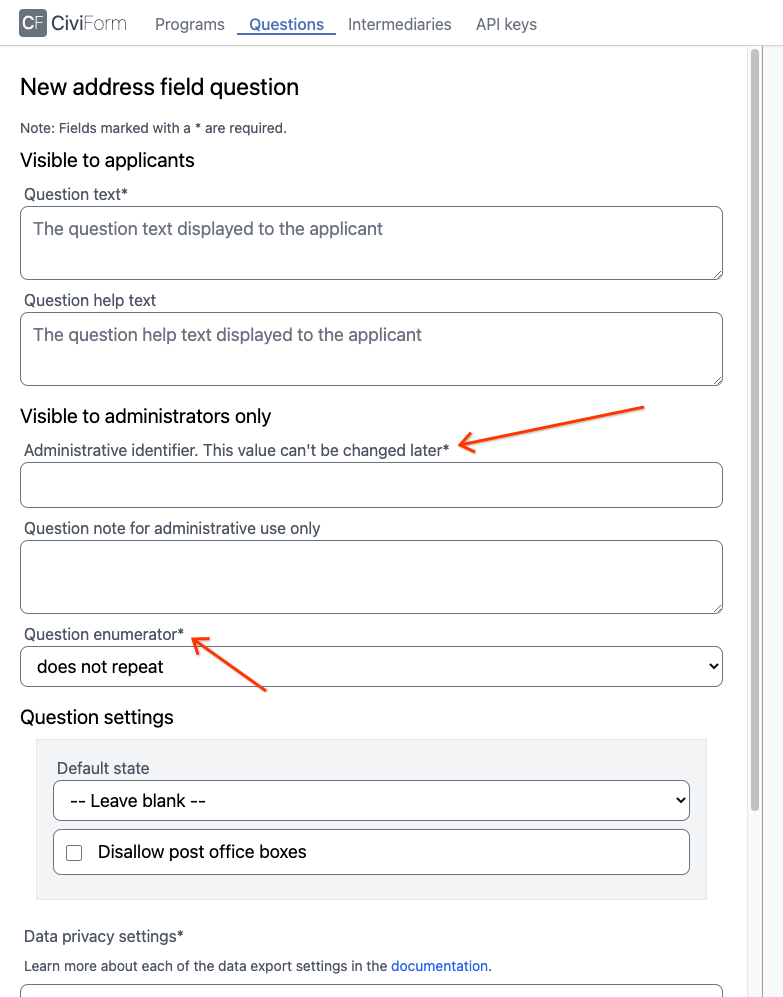Focus the Question help text box

click(370, 348)
